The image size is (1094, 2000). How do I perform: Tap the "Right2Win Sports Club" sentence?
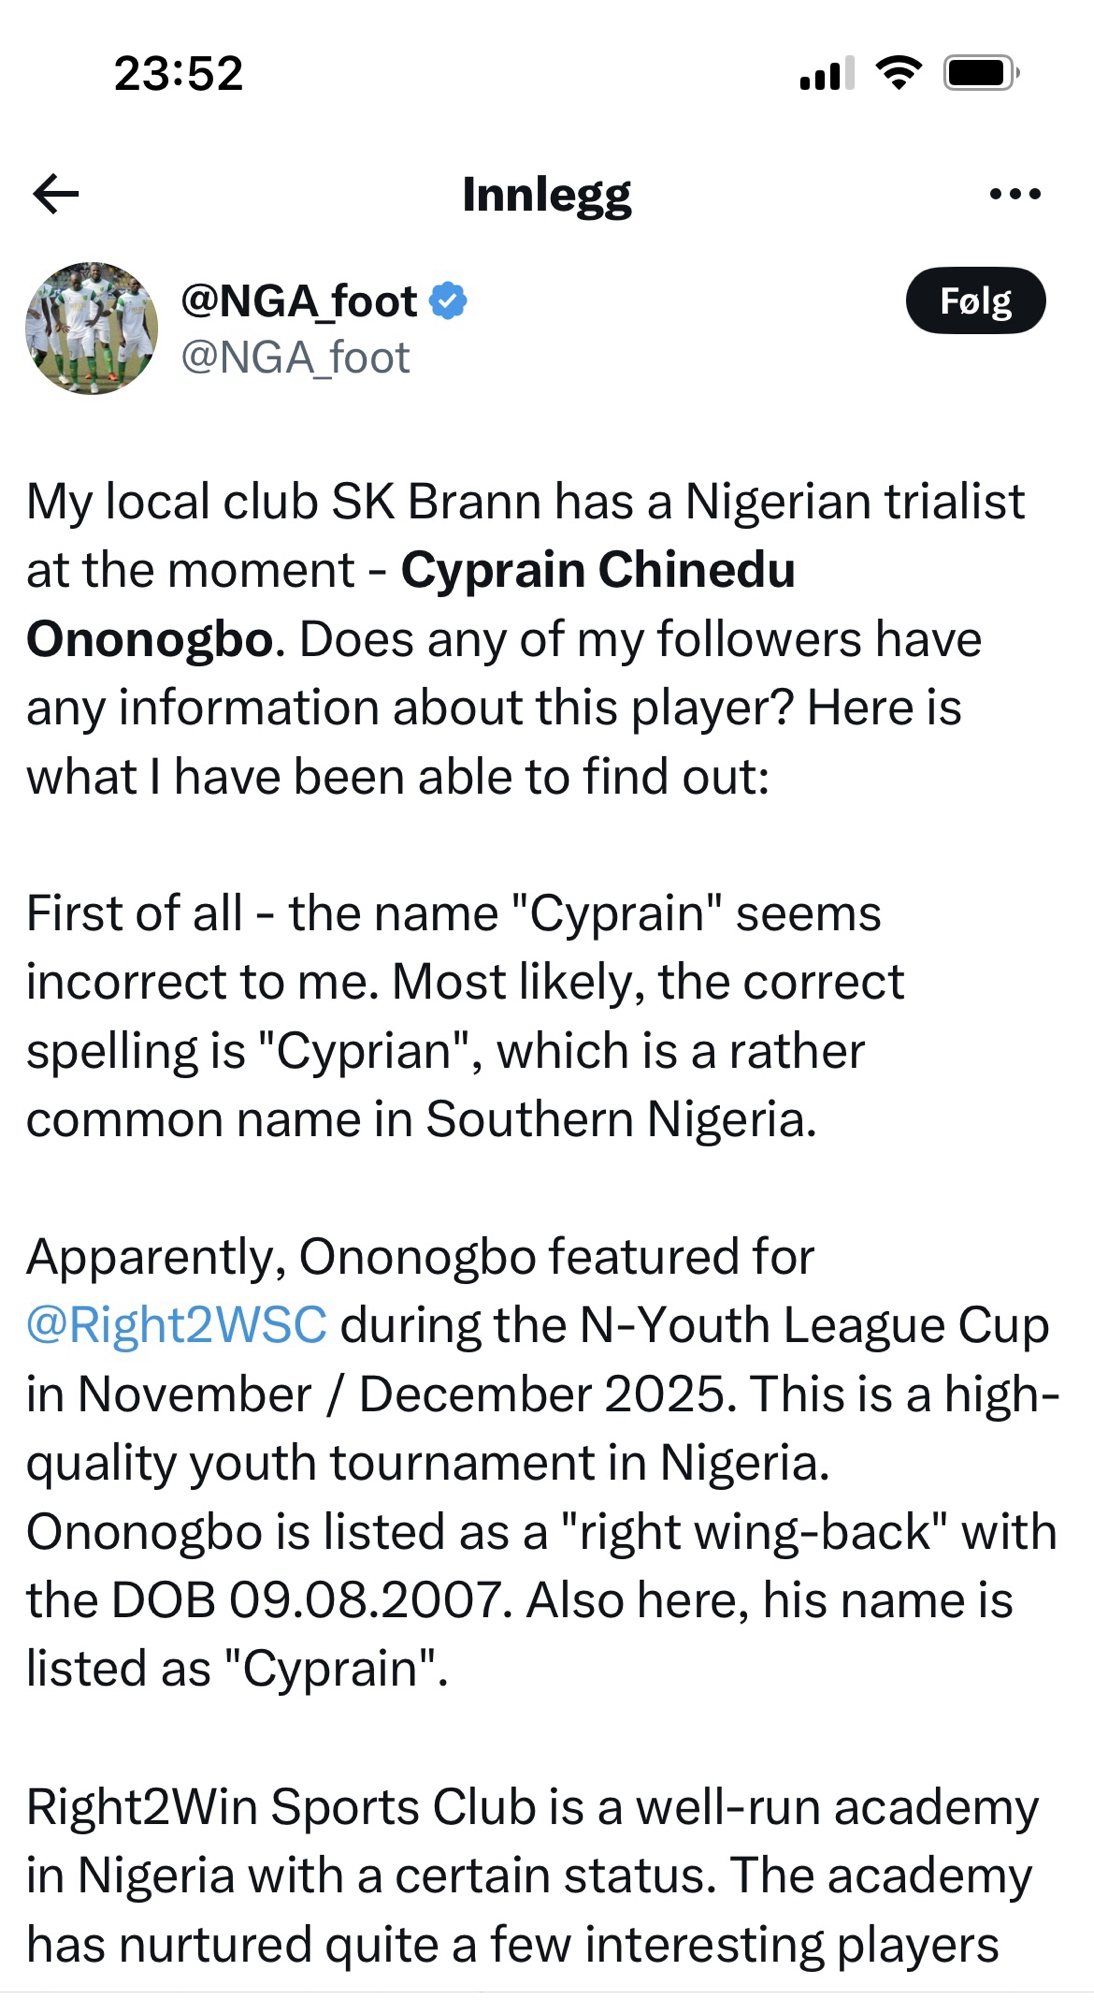(532, 1808)
